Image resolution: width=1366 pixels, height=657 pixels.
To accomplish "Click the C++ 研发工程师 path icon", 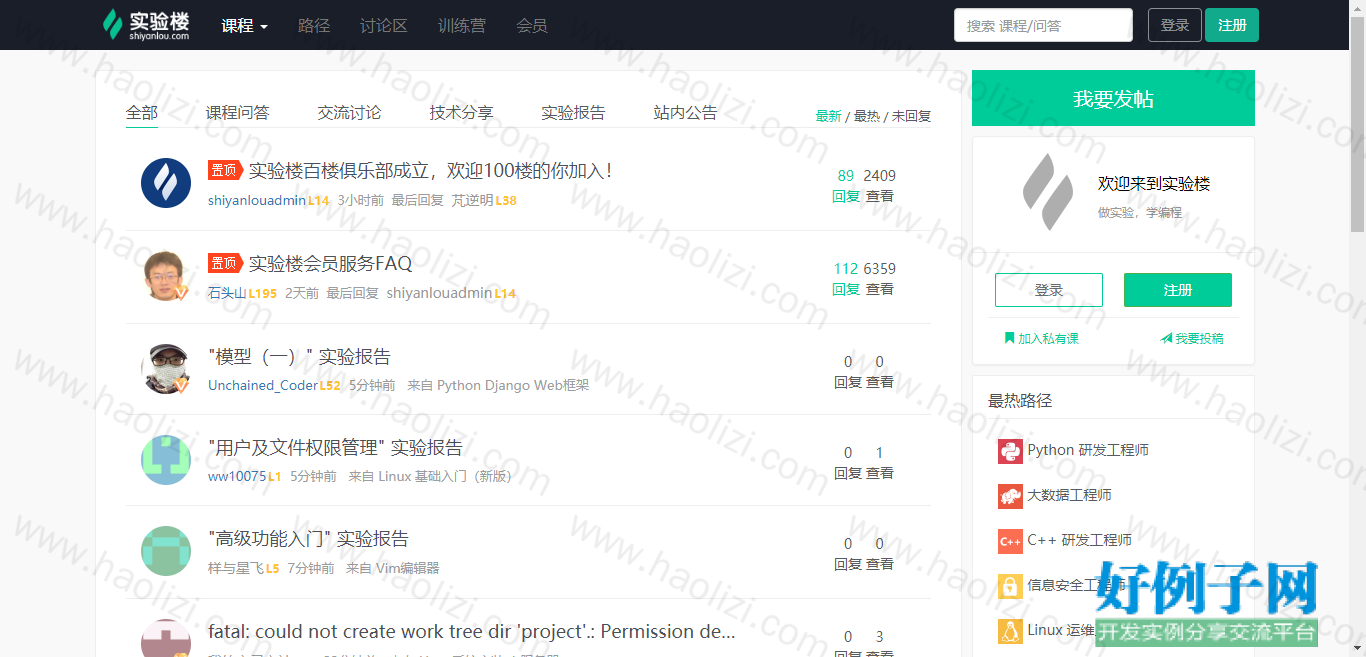I will pos(1010,541).
